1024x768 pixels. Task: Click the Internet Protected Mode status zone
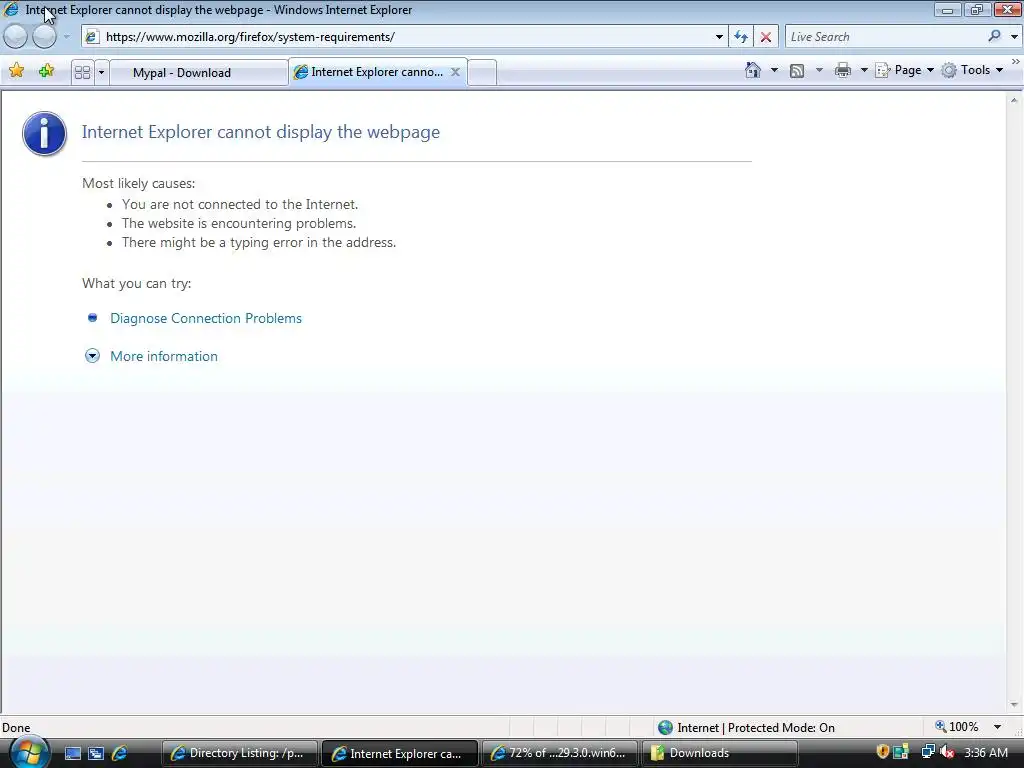pyautogui.click(x=746, y=728)
